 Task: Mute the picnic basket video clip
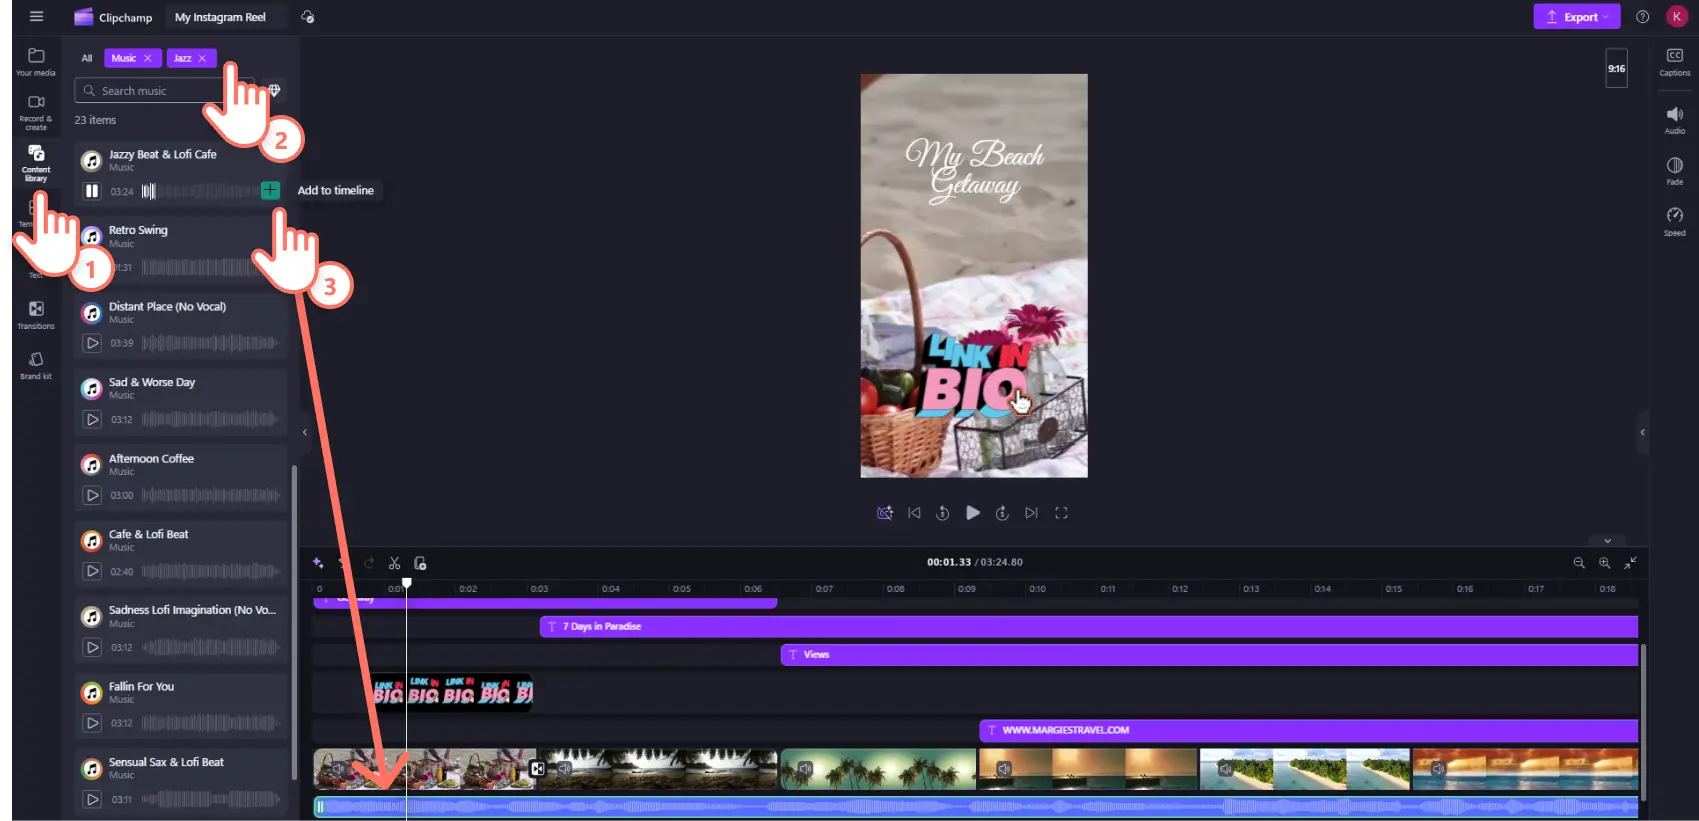[339, 769]
